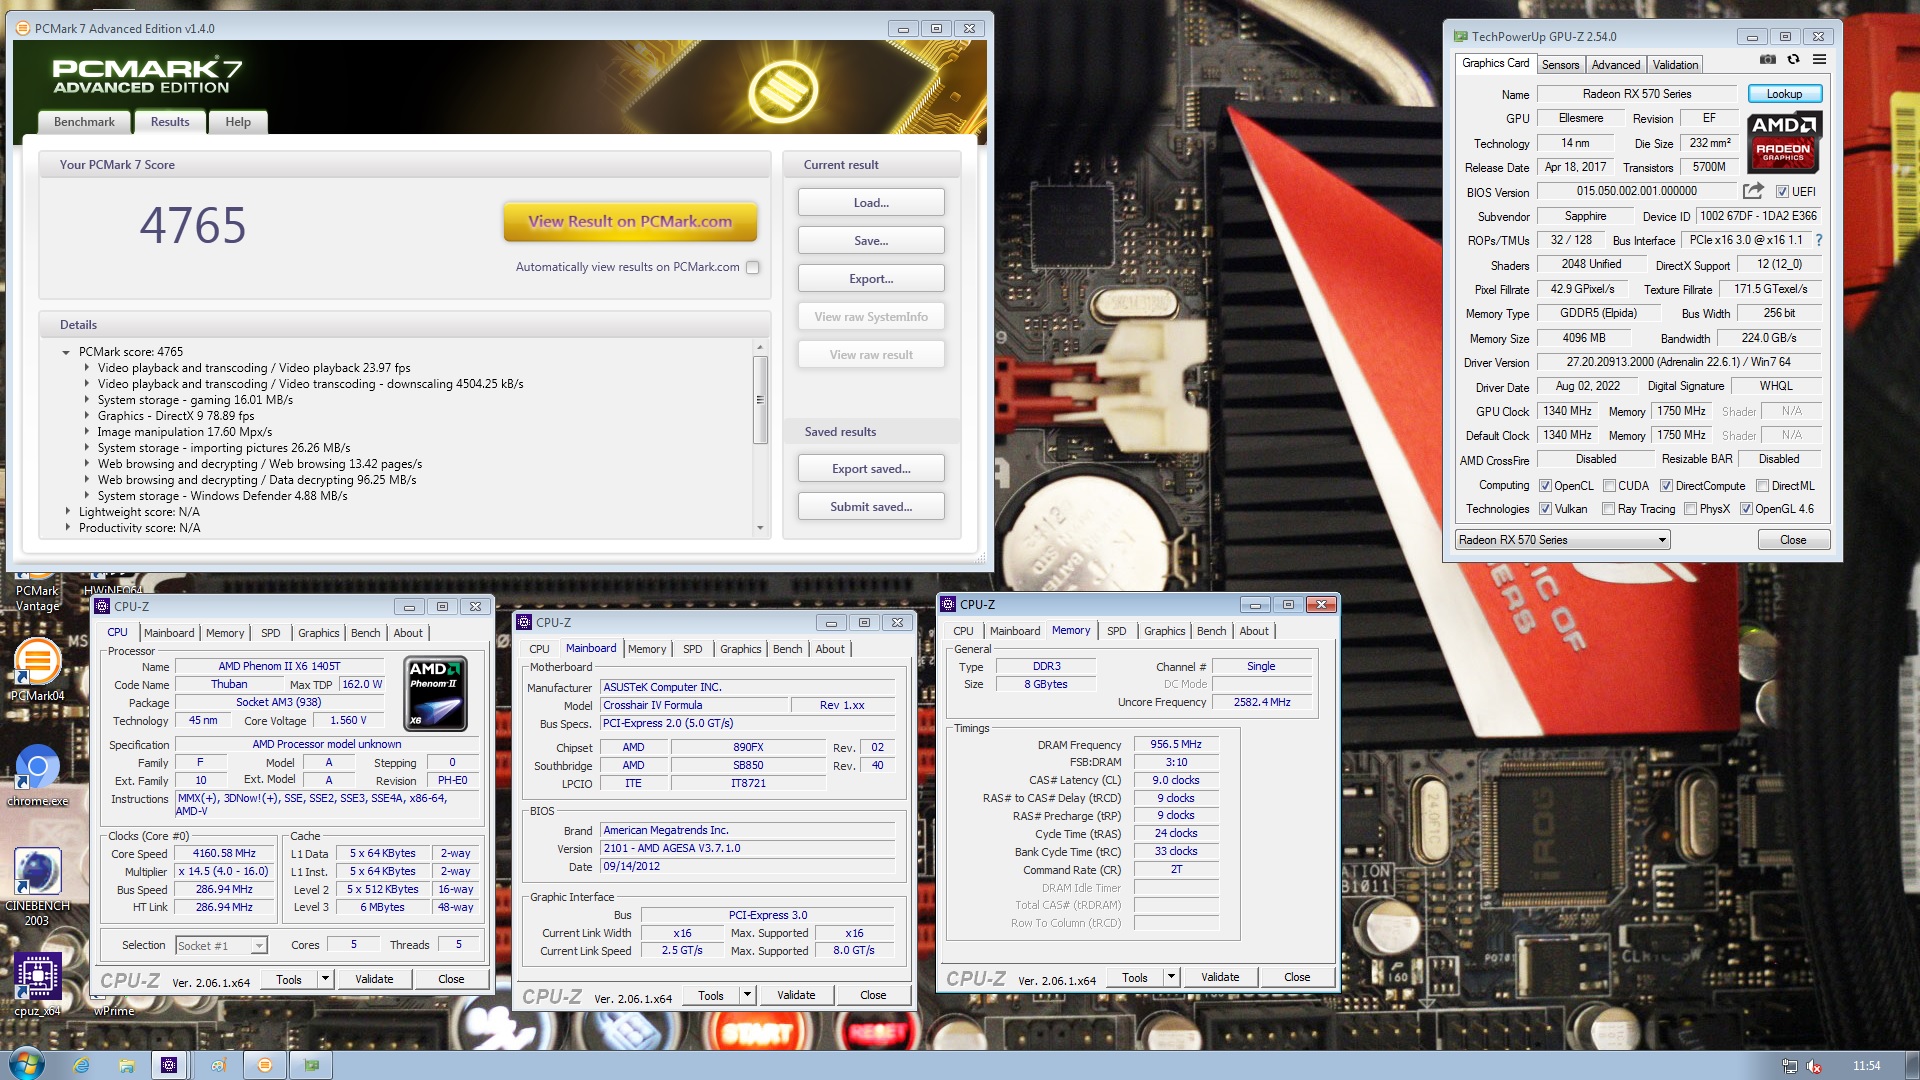1920x1080 pixels.
Task: Click the Export saved... button
Action: (871, 469)
